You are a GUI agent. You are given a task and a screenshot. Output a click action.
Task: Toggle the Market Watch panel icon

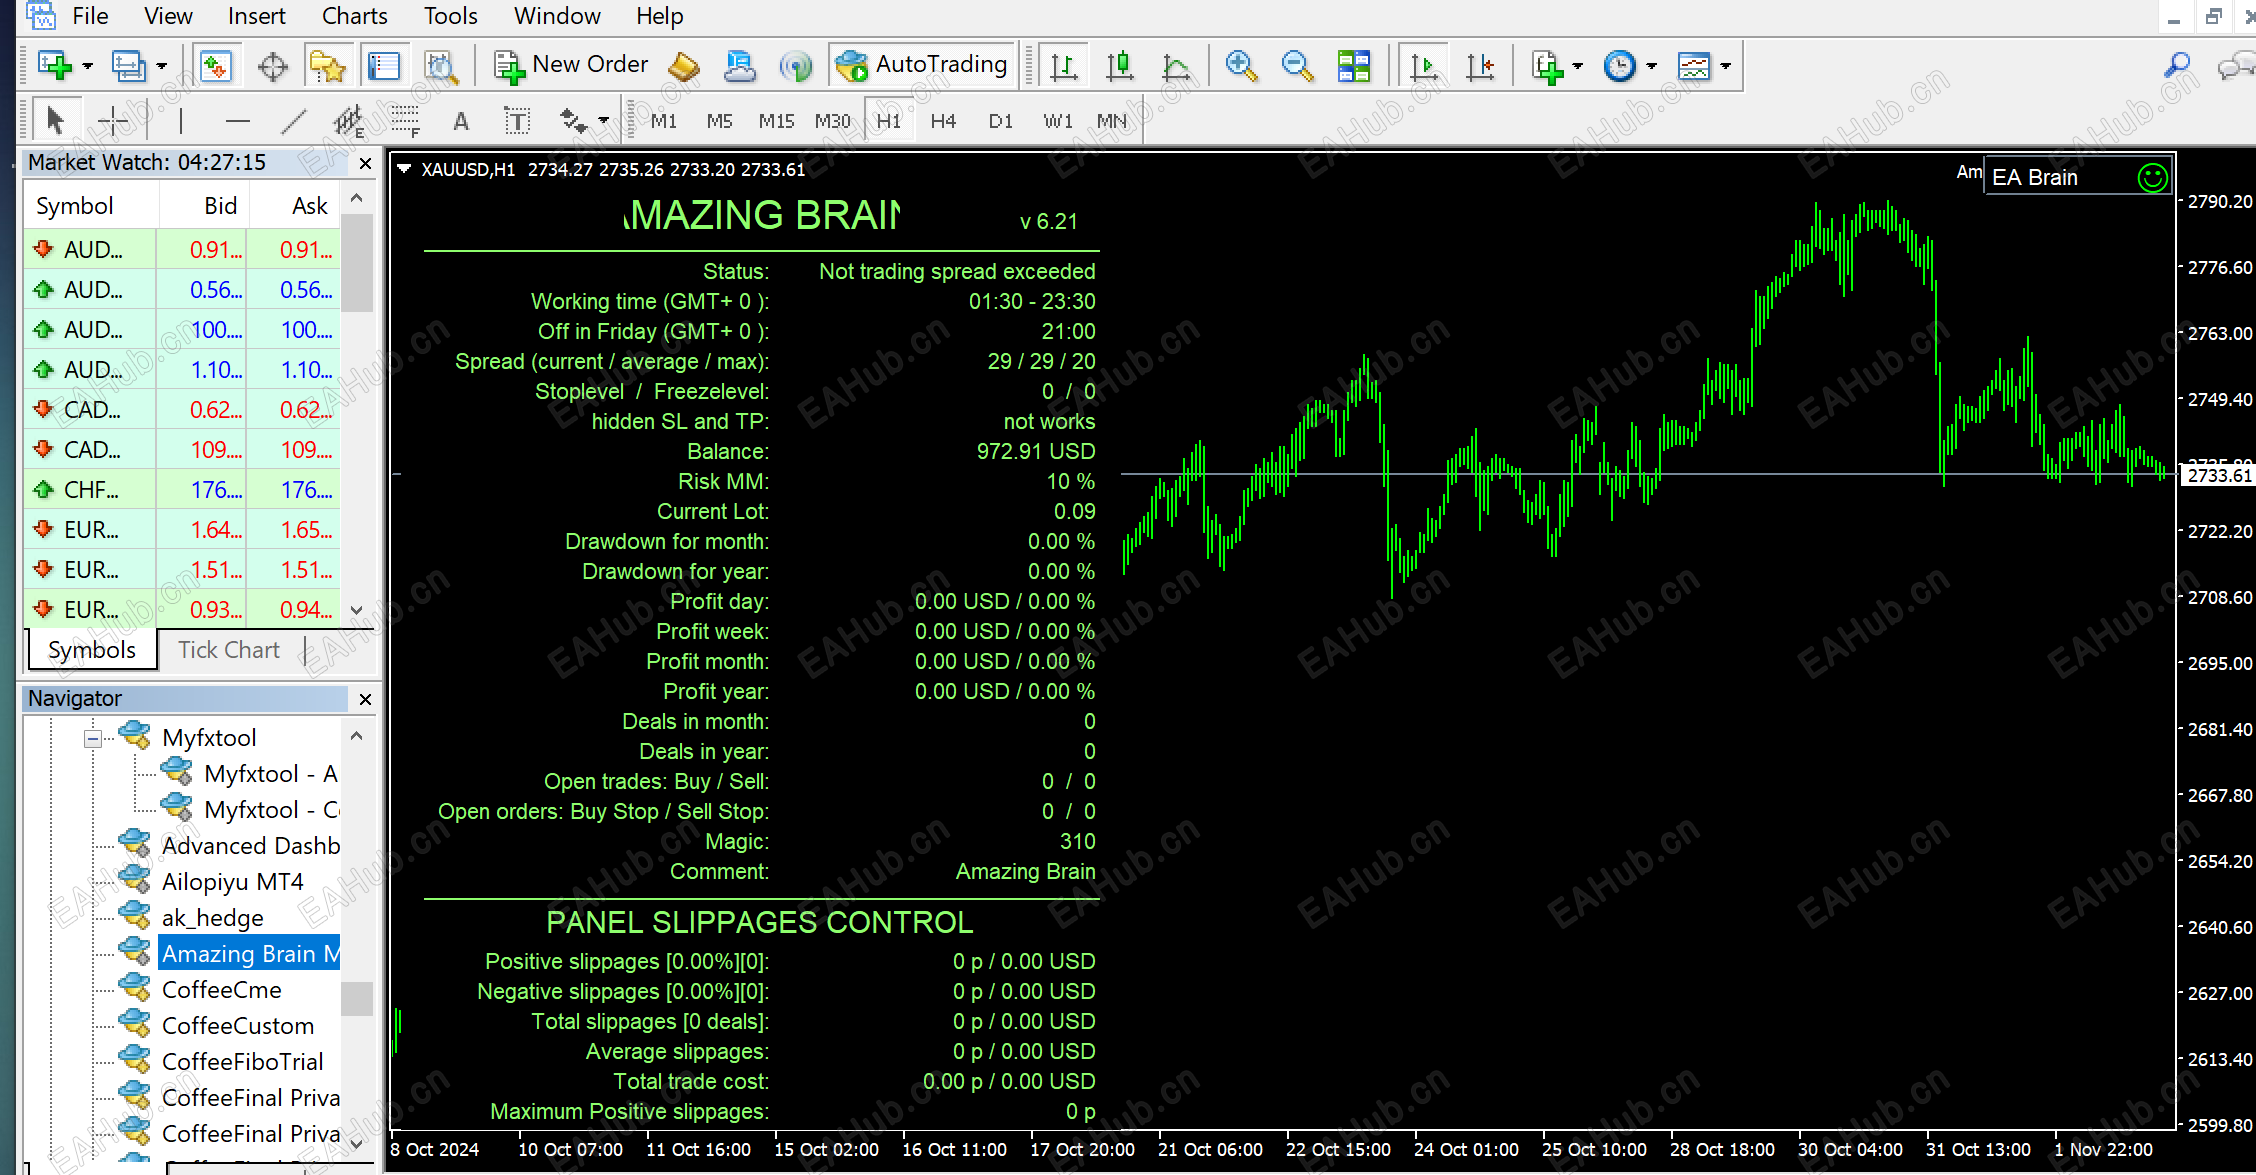click(x=216, y=66)
